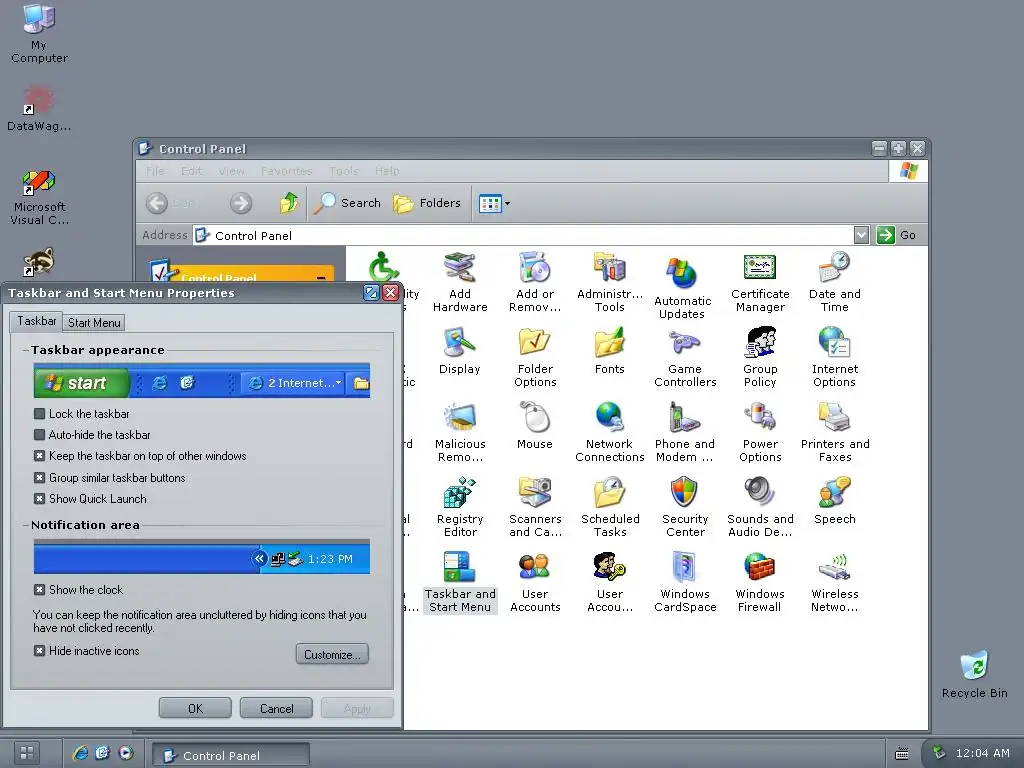Open Malicious Removal tool icon
This screenshot has width=1024, height=768.
coord(460,432)
